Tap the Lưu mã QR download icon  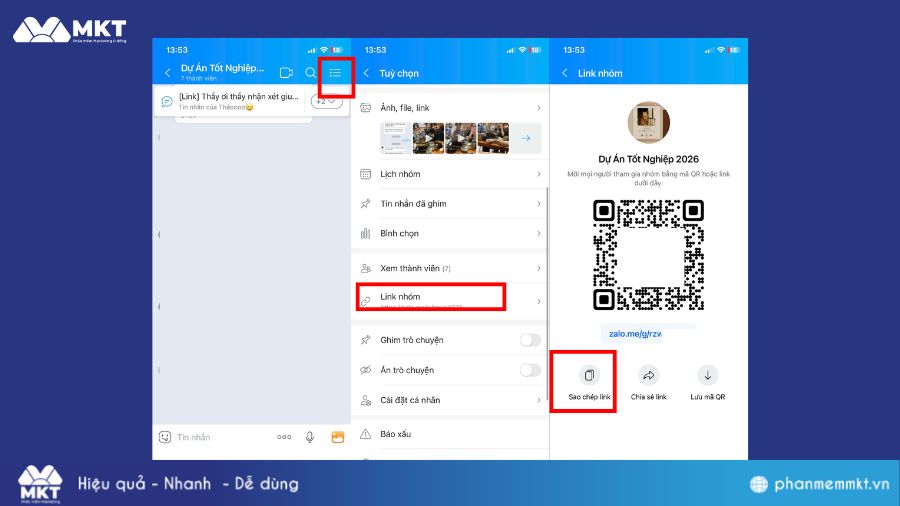pyautogui.click(x=708, y=375)
